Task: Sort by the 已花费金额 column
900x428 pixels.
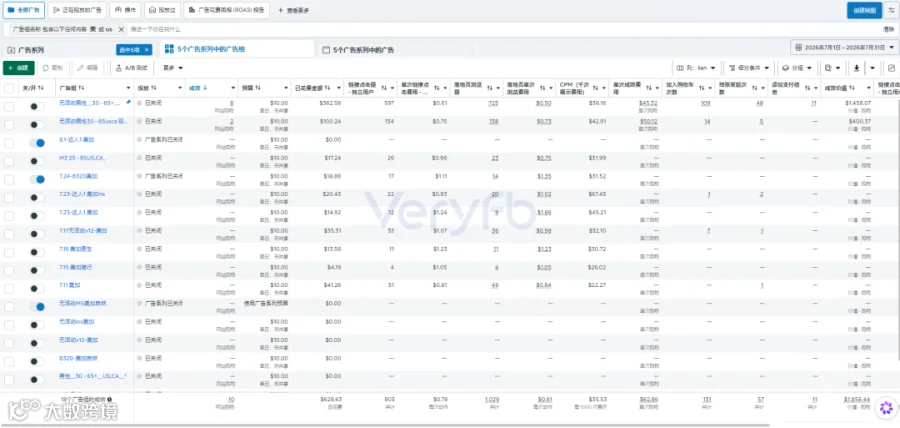Action: [x=326, y=88]
